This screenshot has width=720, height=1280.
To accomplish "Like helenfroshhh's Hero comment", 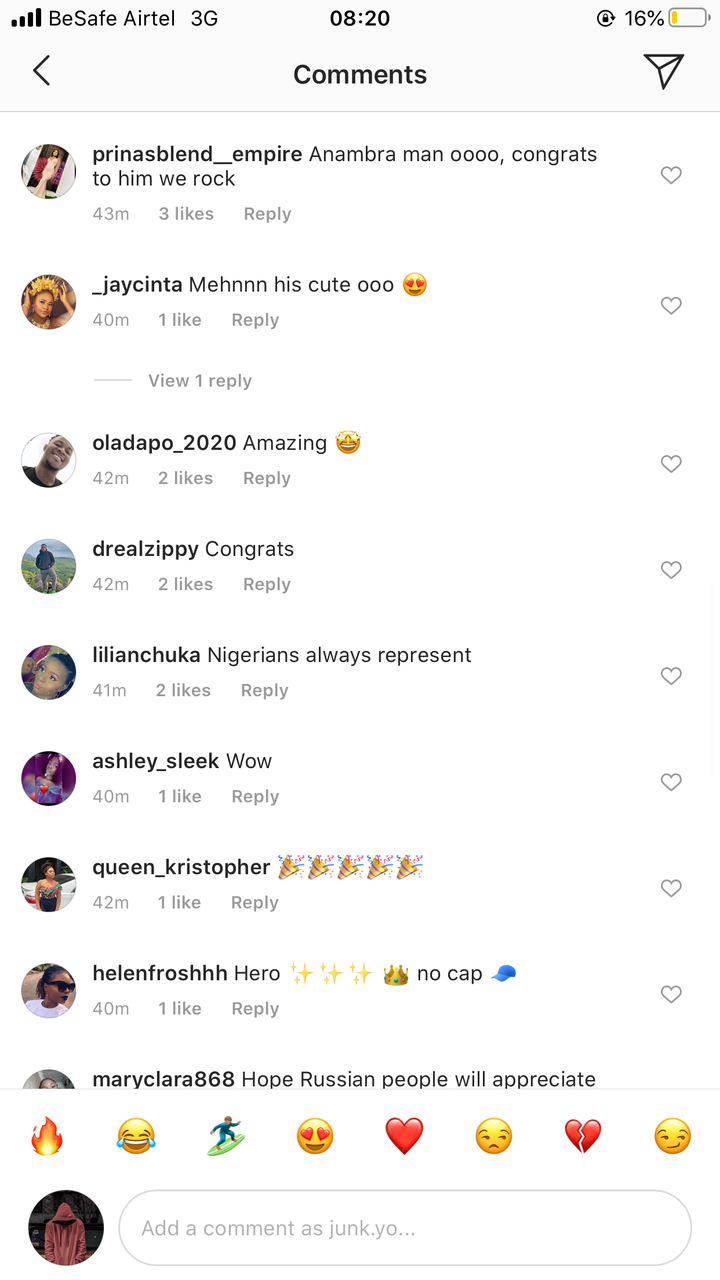I will 671,994.
